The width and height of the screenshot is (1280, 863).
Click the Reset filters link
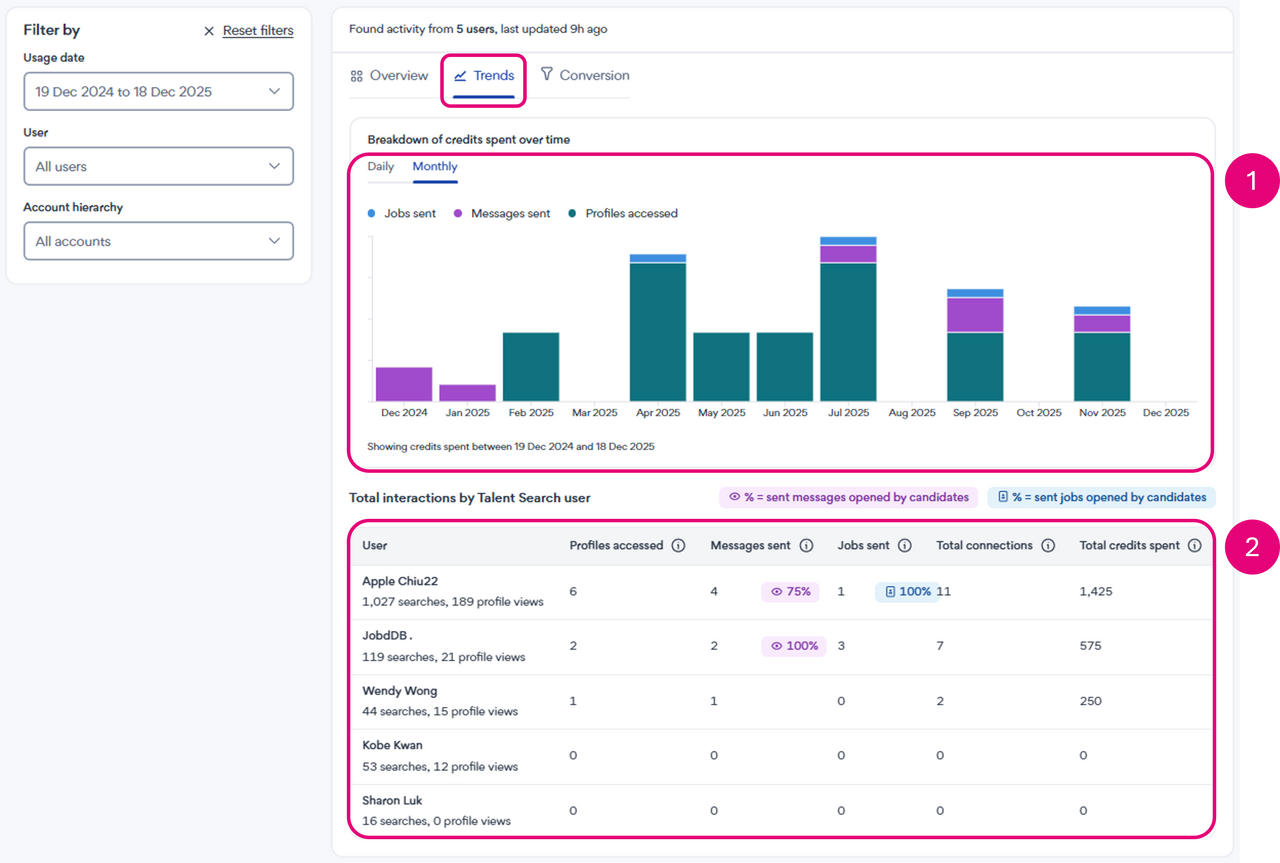point(258,31)
